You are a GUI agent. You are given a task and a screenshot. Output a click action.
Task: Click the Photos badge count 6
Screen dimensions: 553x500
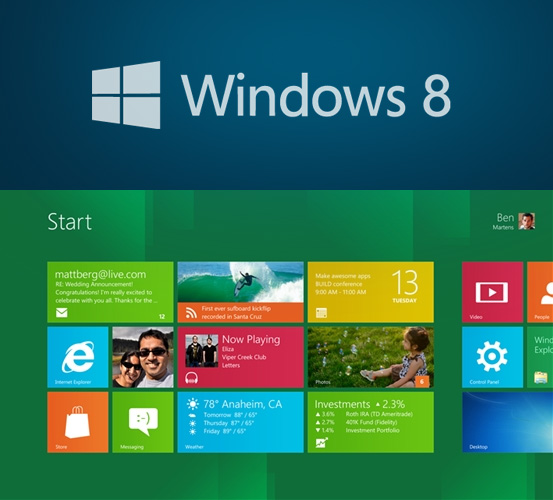point(422,381)
